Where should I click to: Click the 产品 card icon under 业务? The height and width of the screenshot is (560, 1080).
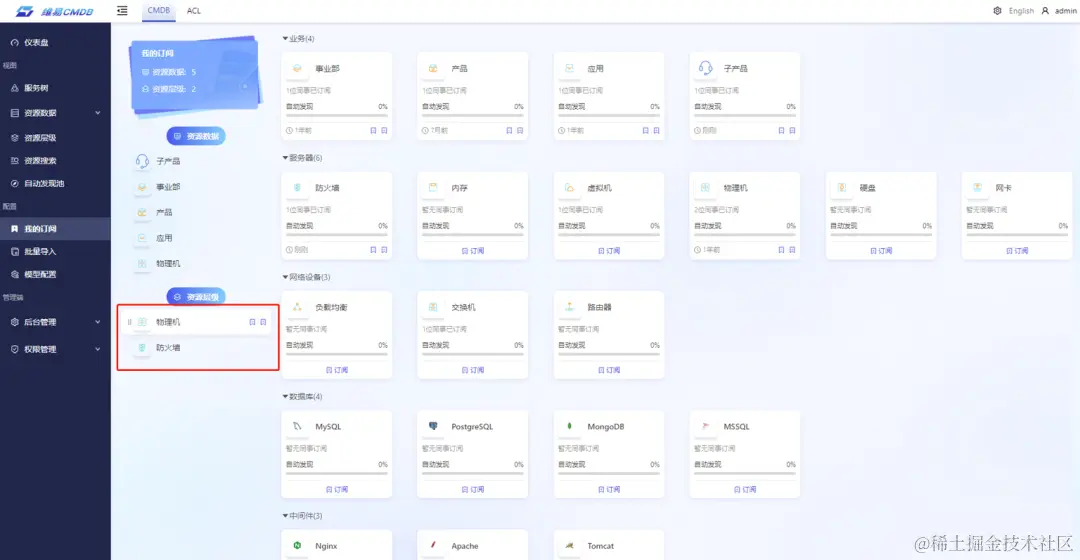click(x=433, y=68)
